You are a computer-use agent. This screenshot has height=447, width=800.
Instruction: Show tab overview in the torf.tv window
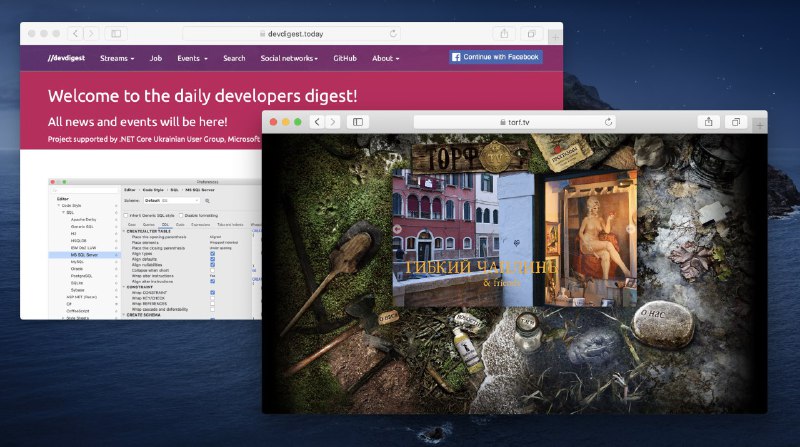pos(736,122)
